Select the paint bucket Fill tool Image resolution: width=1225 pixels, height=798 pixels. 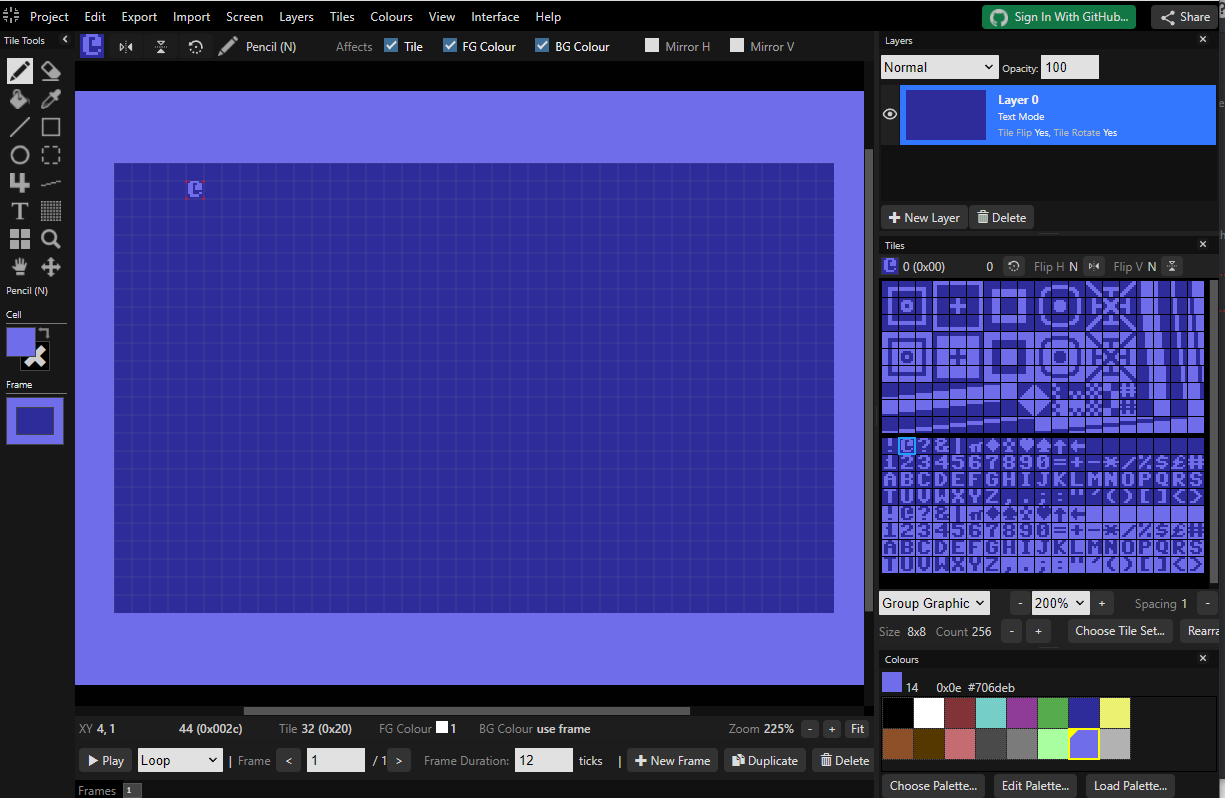pos(19,99)
